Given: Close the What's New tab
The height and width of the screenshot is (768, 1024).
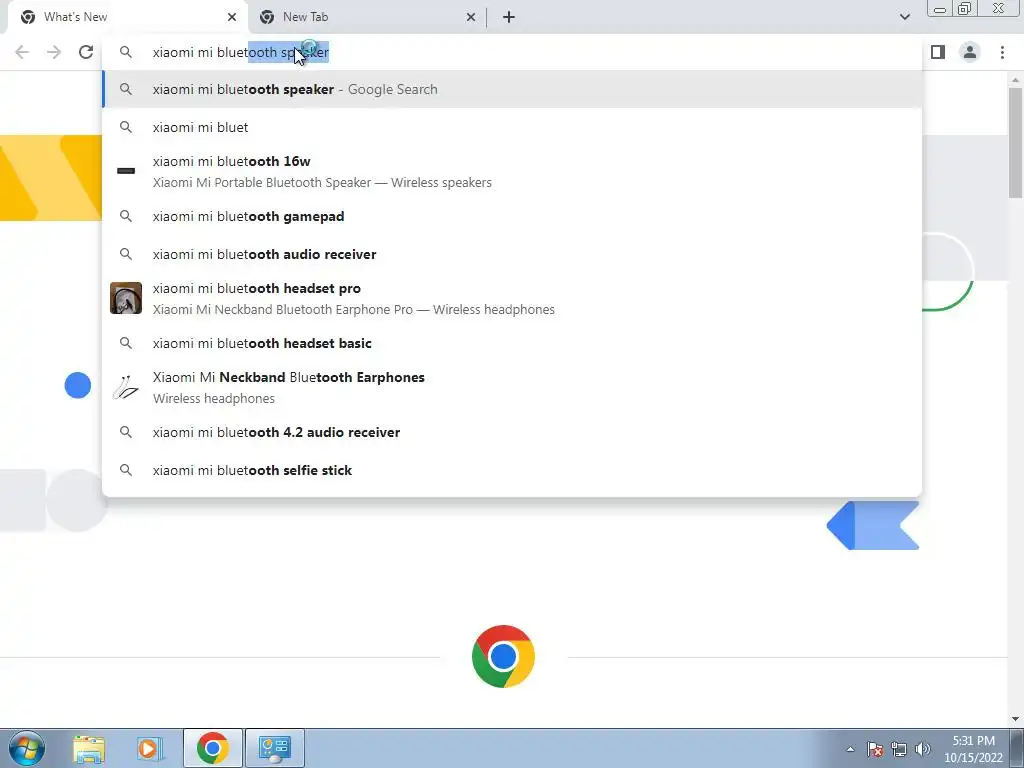Looking at the screenshot, I should [232, 17].
